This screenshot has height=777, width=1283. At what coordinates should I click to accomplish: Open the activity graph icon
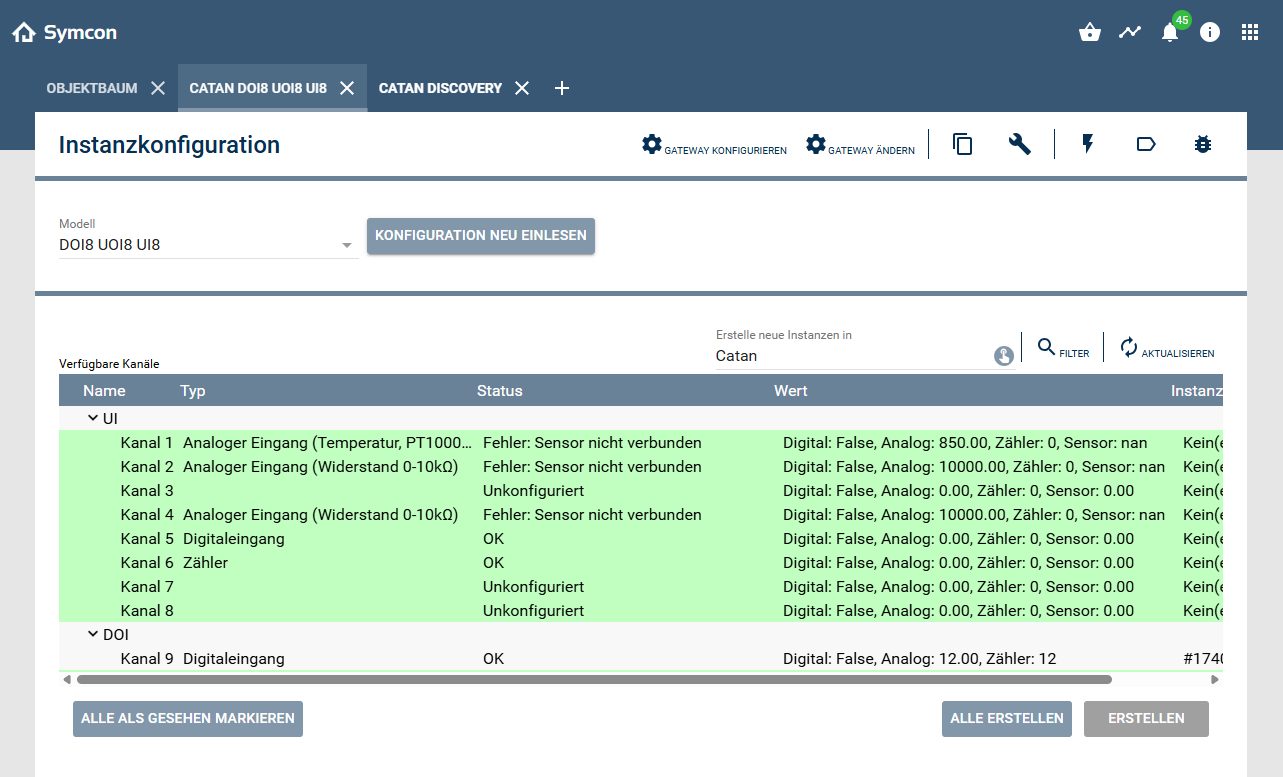1130,32
